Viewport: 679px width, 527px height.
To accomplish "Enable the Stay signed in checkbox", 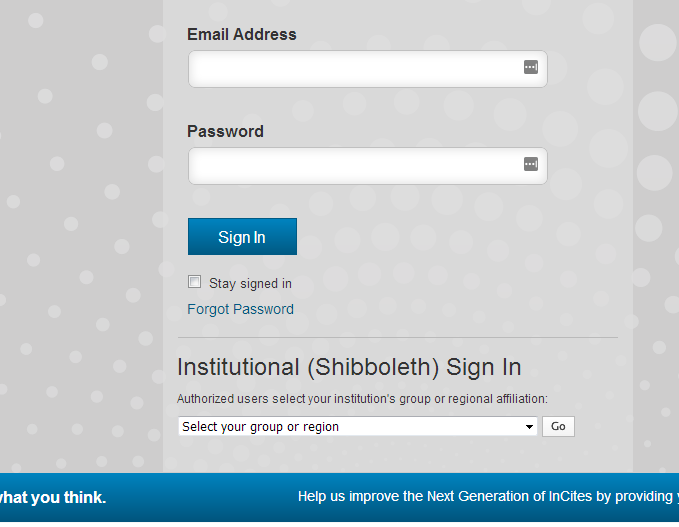I will [195, 282].
